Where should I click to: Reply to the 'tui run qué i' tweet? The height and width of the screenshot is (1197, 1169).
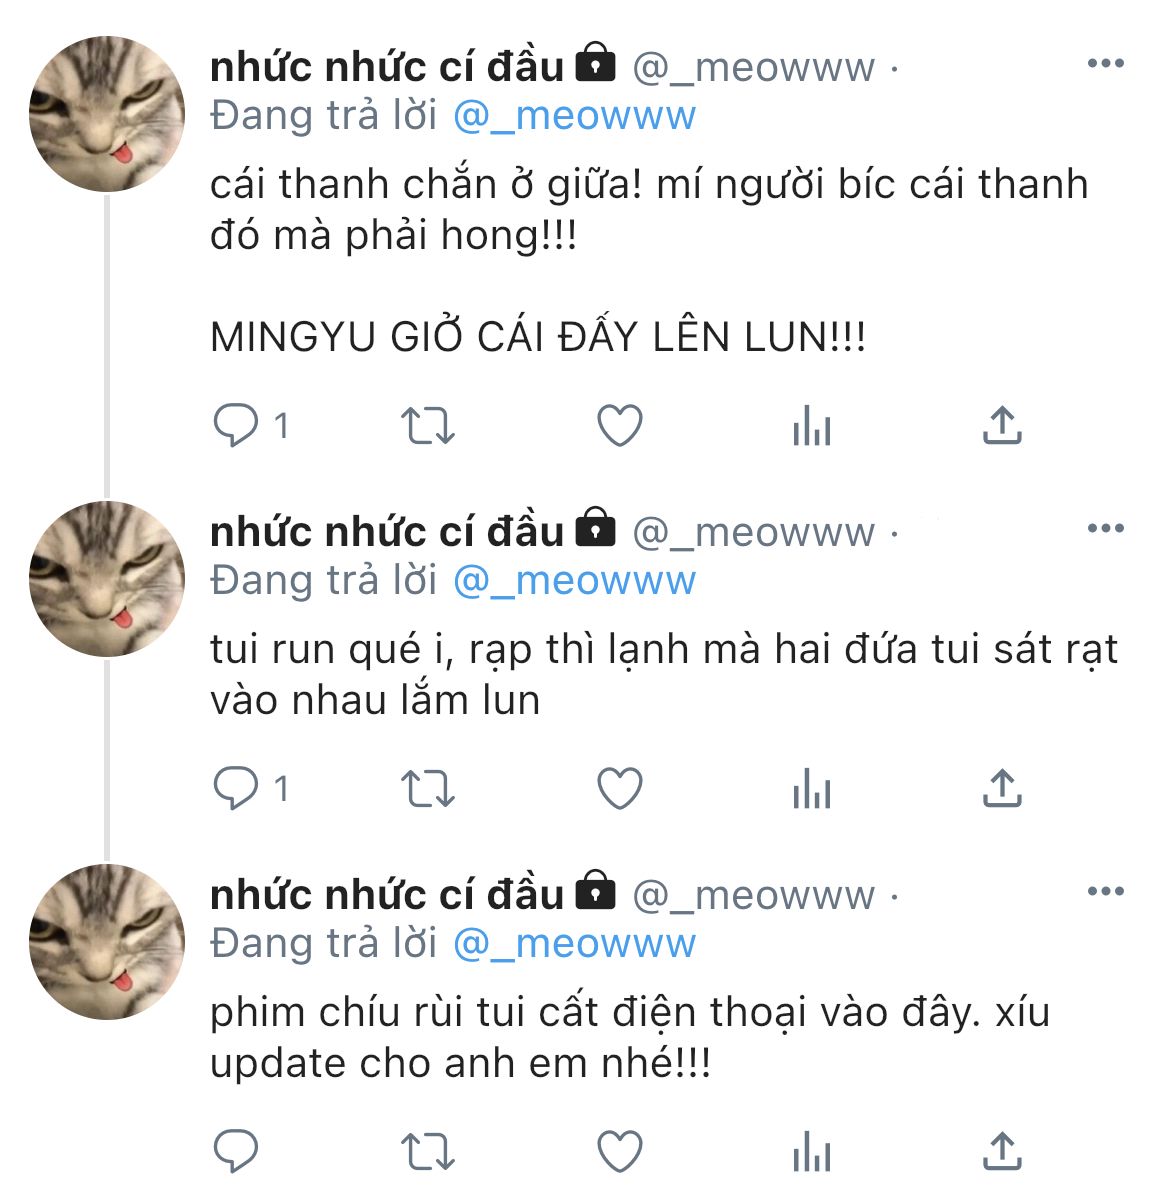[x=236, y=789]
